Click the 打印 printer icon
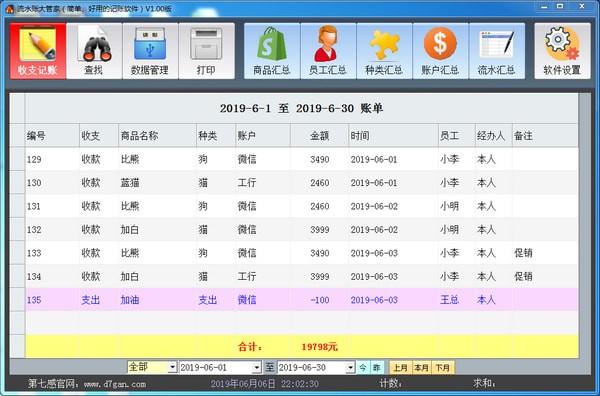Screen dimensions: 600x396 (x=207, y=51)
